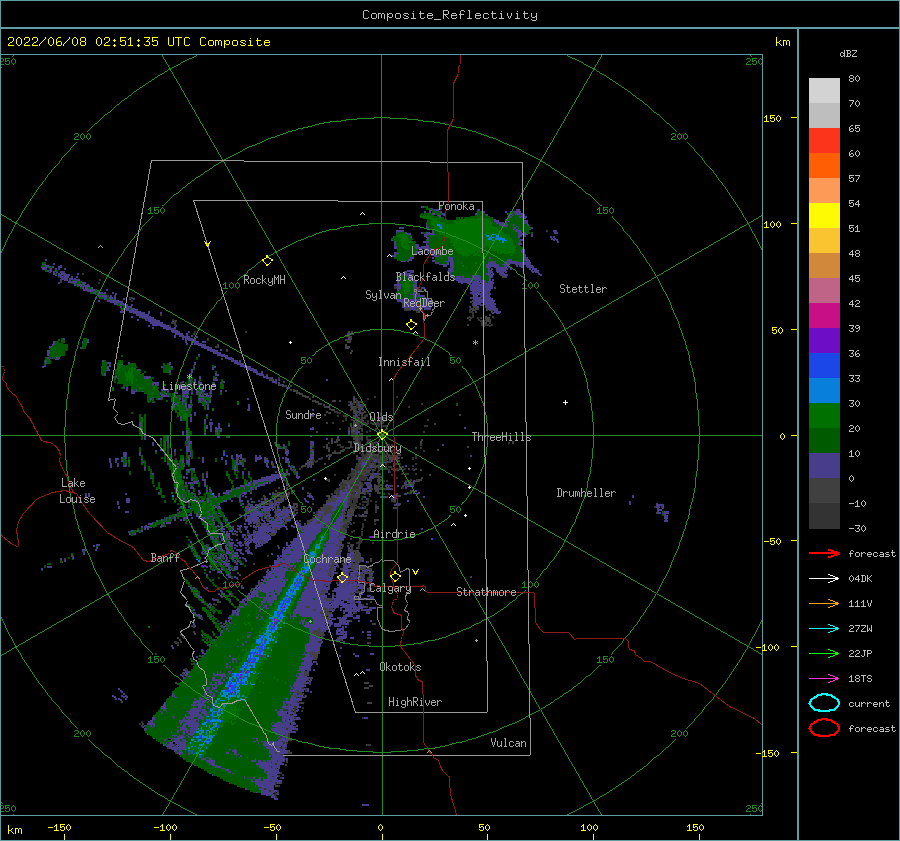Click the magenta 18TS arrow icon
The image size is (900, 841).
(x=824, y=679)
